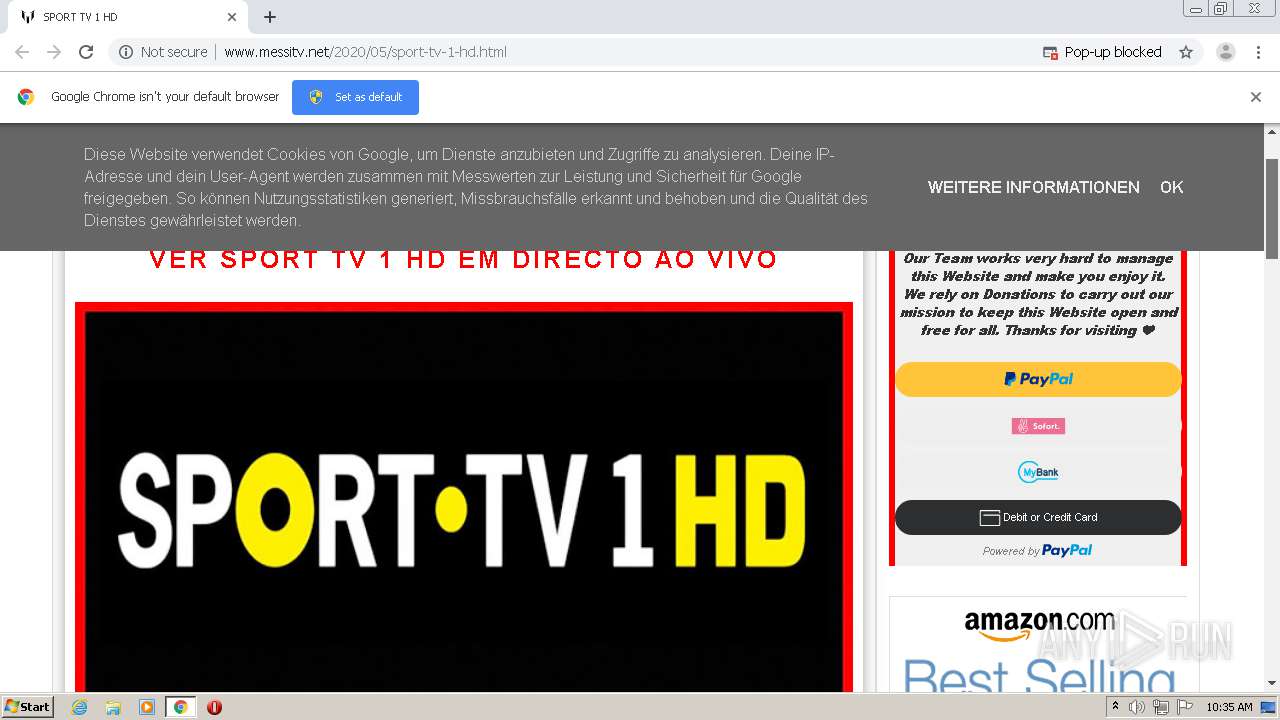Choose MyBank payment option

pos(1038,472)
